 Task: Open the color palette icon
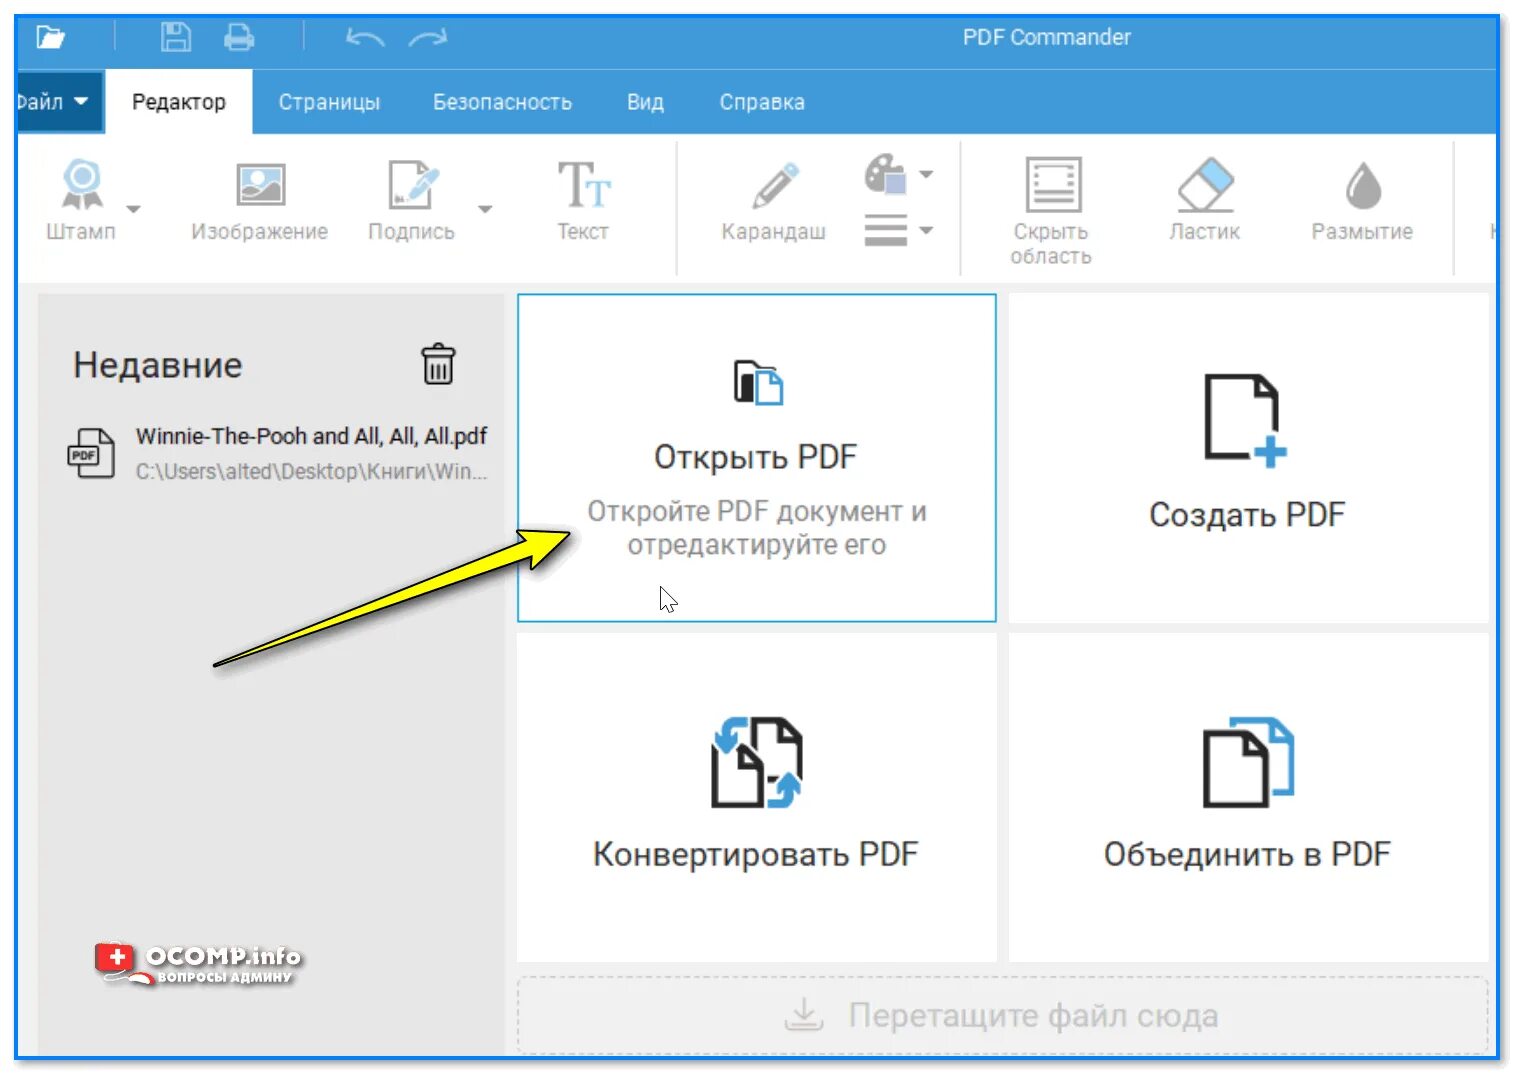tap(886, 174)
